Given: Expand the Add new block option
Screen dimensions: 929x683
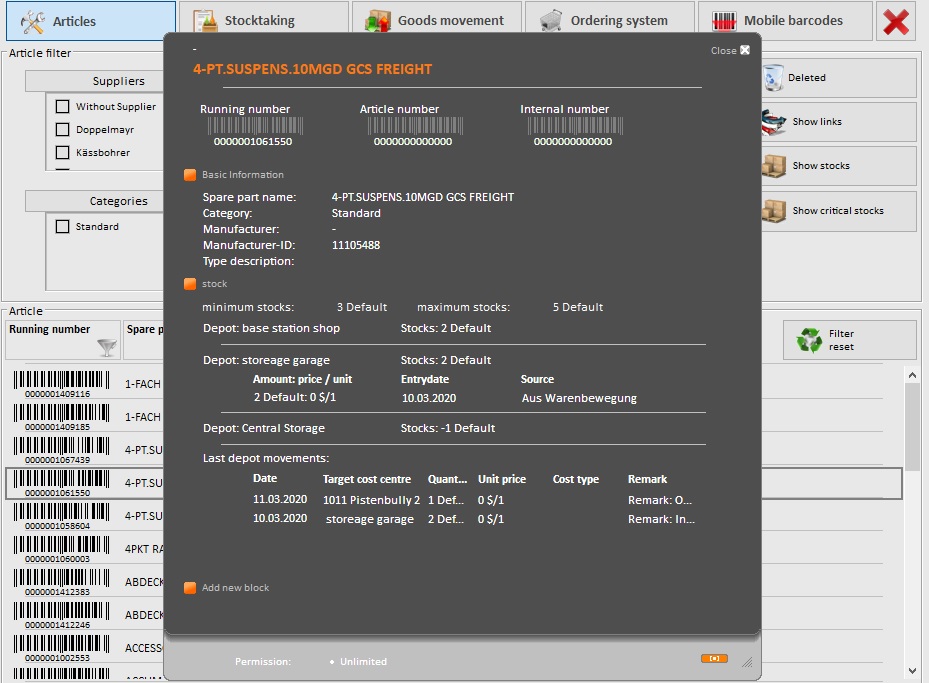Looking at the screenshot, I should 190,588.
